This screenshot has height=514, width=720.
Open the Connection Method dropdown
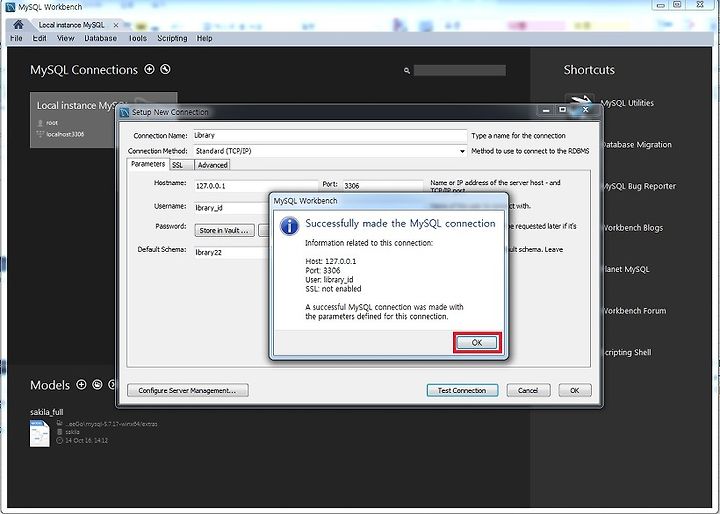[x=330, y=151]
